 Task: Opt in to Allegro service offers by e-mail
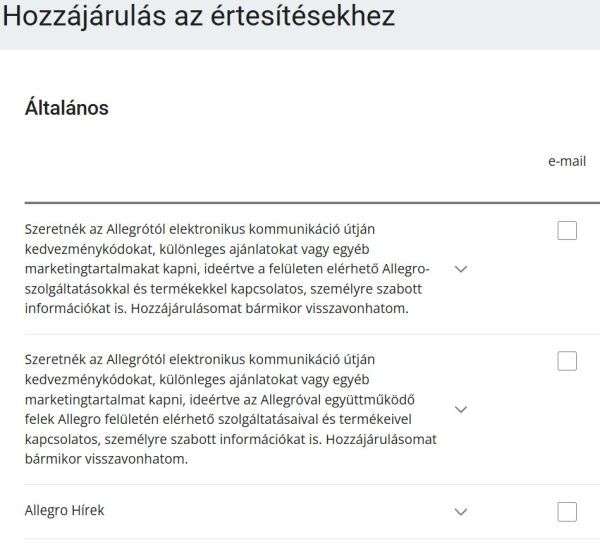pos(567,231)
